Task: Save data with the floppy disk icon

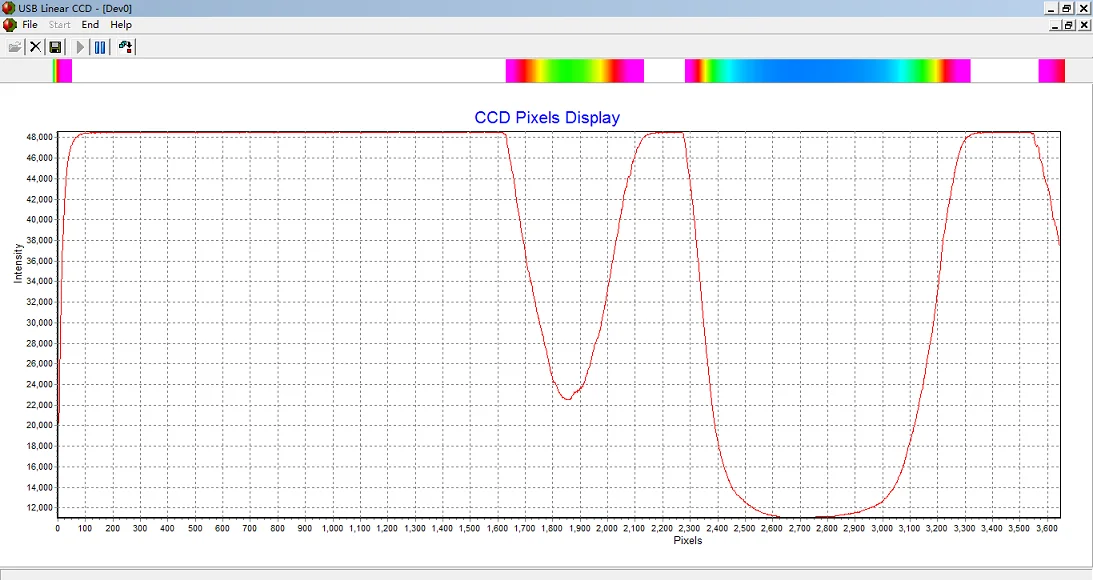Action: [x=55, y=47]
